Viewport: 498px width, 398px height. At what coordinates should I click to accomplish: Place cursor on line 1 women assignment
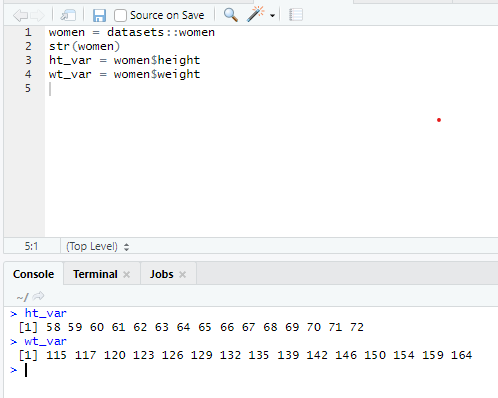click(132, 32)
